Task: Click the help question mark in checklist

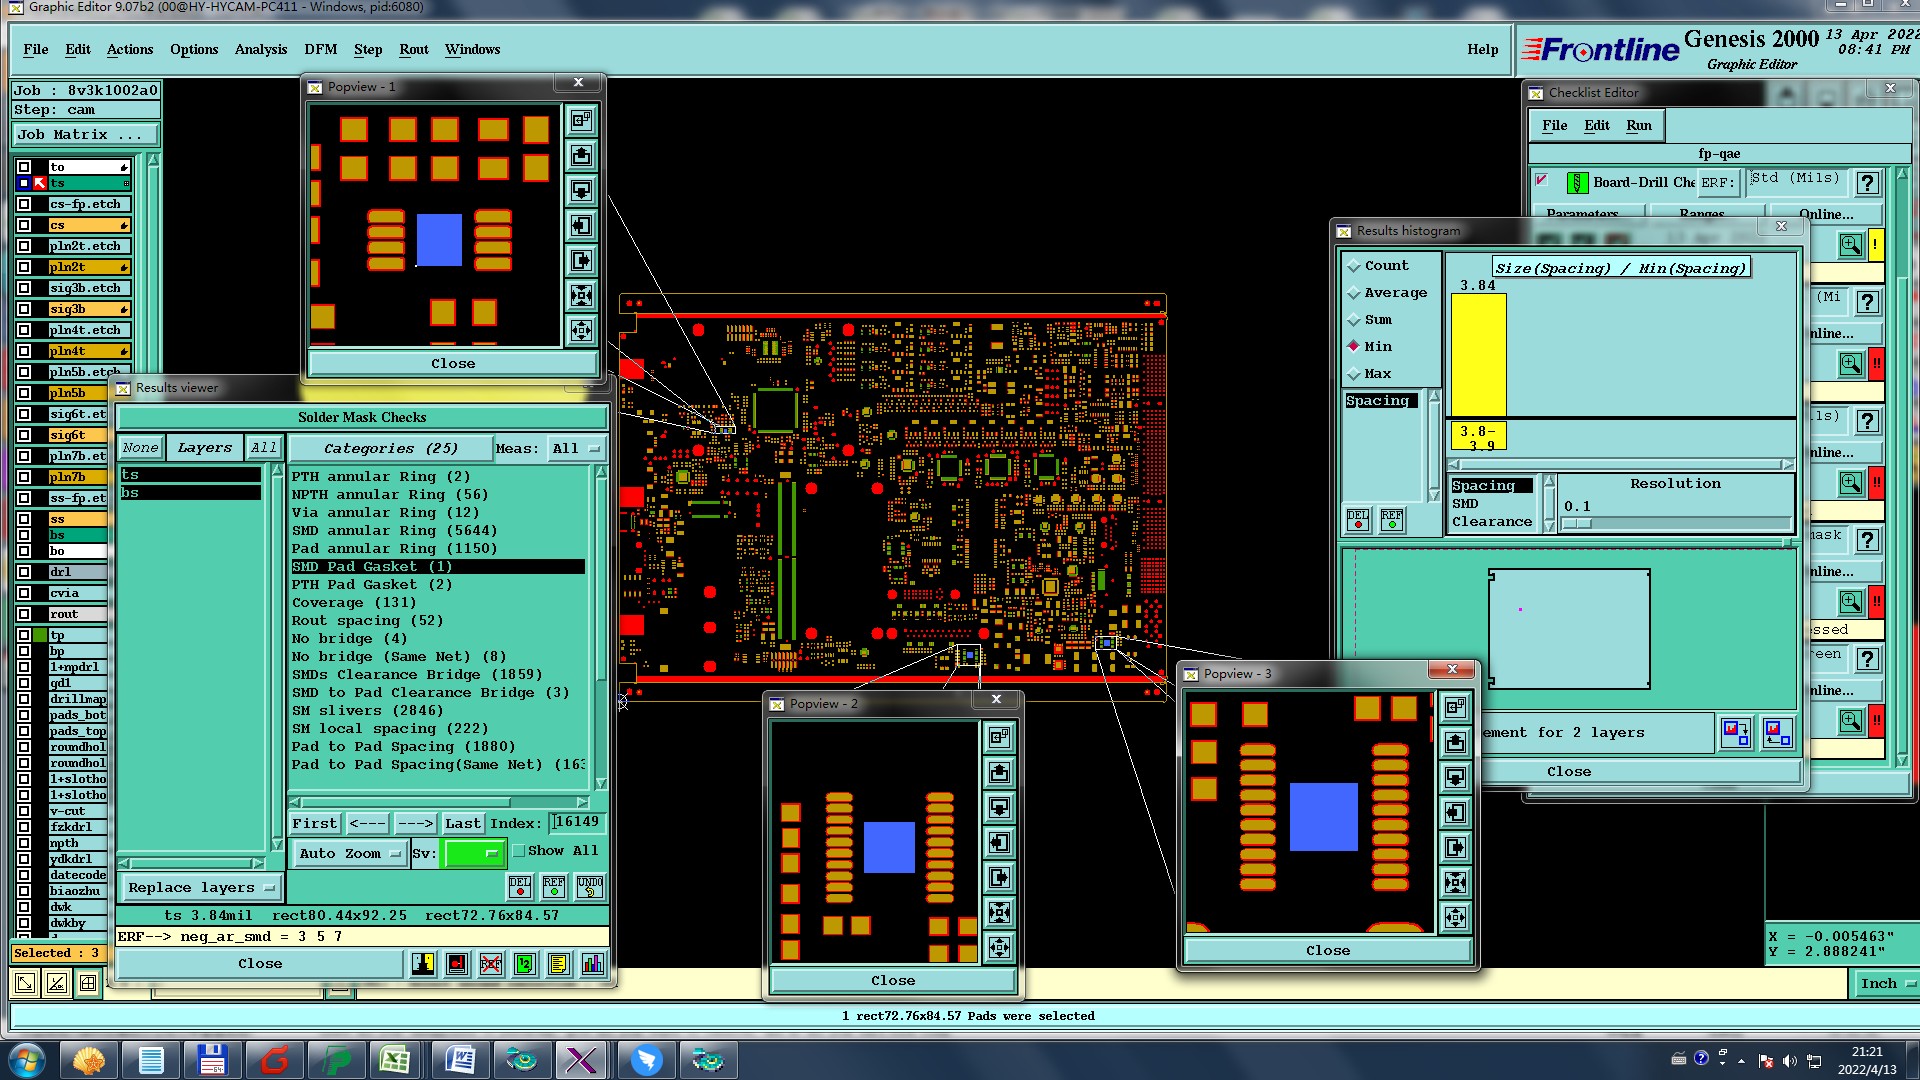Action: [1866, 183]
